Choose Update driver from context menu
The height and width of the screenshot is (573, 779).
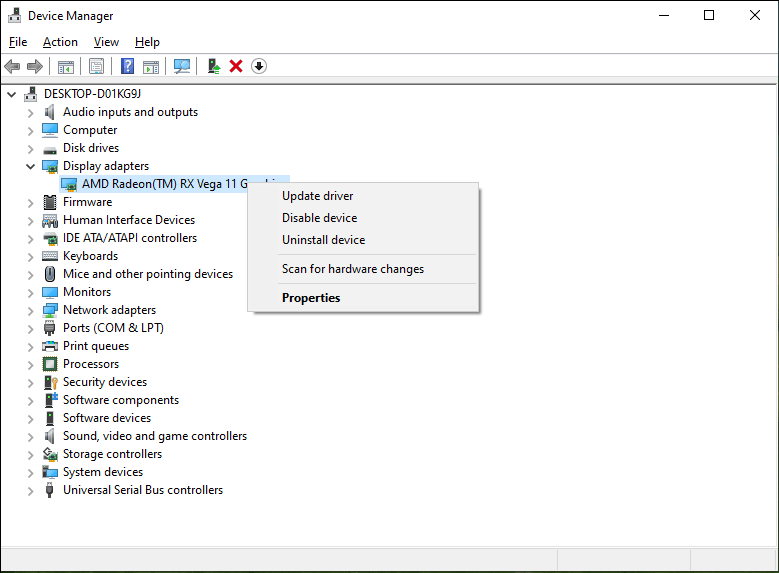(x=363, y=196)
